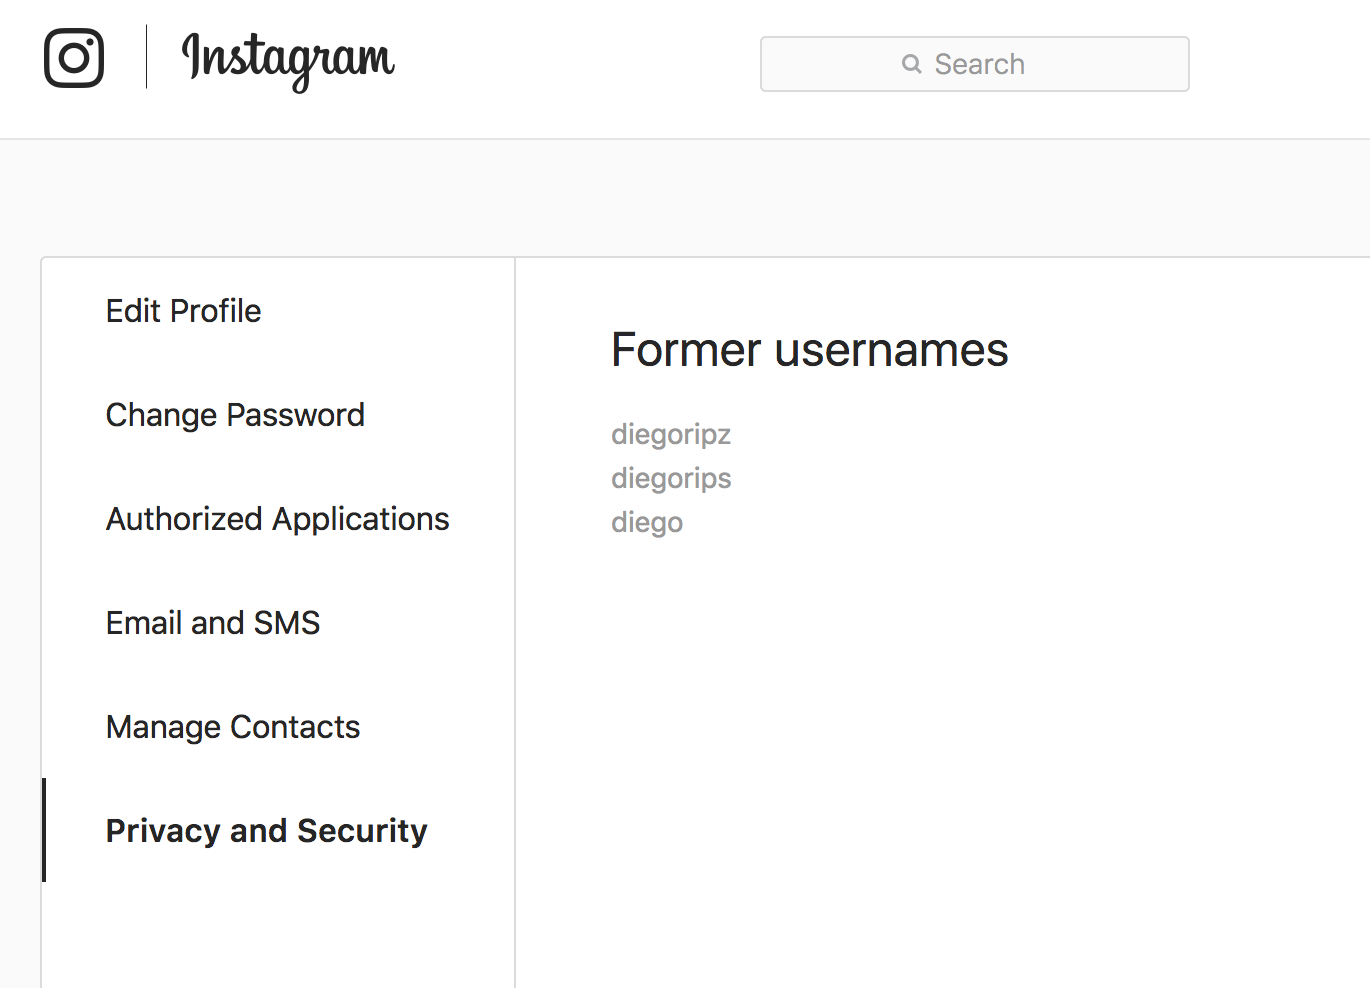Click the Instagram wordmark logo
This screenshot has height=988, width=1370.
pyautogui.click(x=288, y=61)
